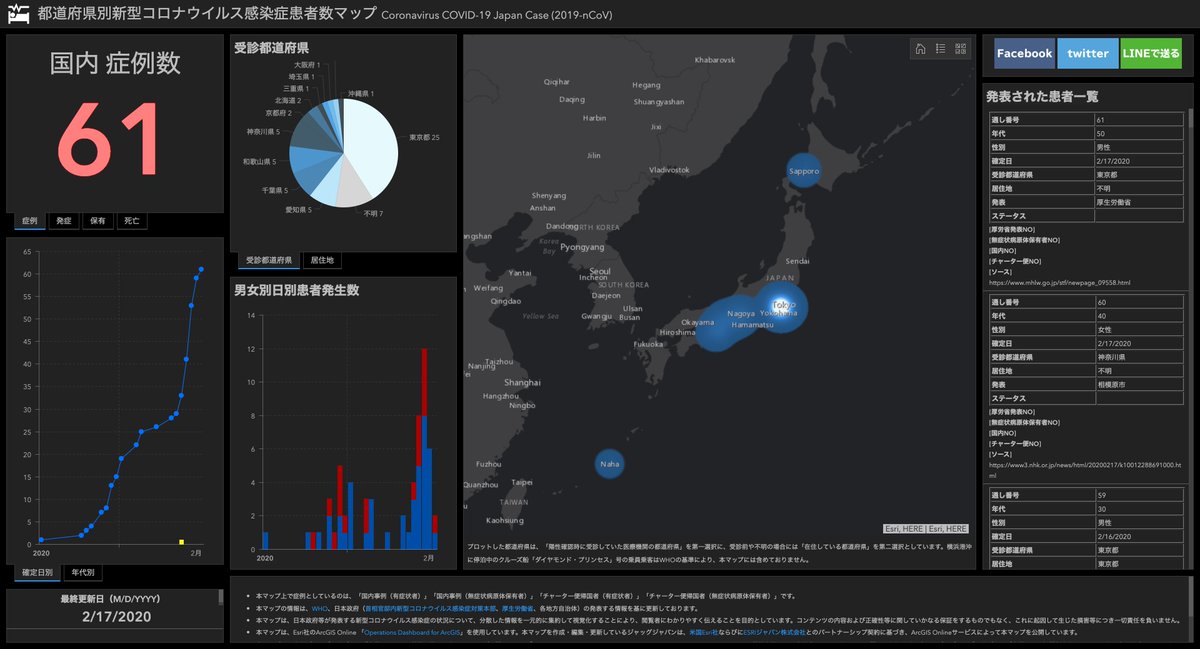Click the map Home extent icon
Image resolution: width=1200 pixels, height=649 pixels.
click(x=920, y=49)
